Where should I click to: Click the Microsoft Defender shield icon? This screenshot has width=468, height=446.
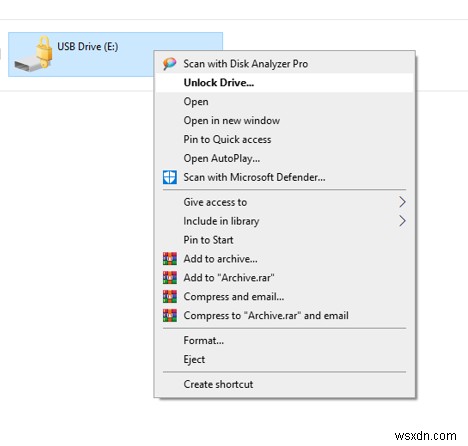pyautogui.click(x=170, y=177)
